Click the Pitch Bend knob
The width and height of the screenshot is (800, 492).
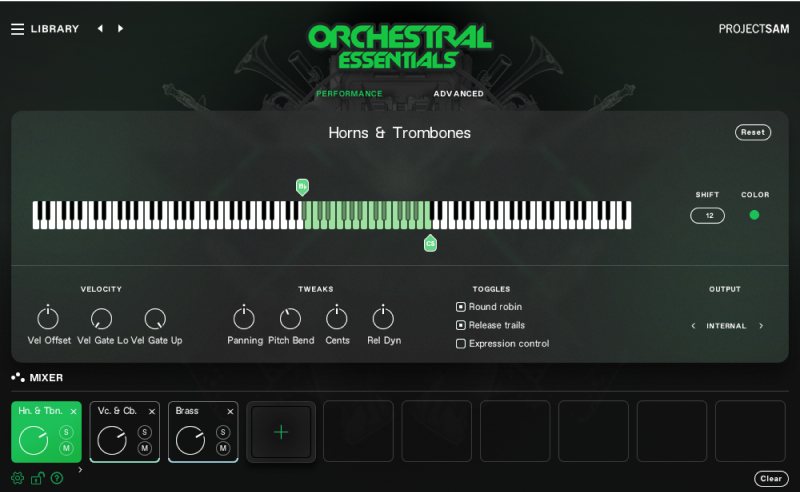tap(290, 318)
